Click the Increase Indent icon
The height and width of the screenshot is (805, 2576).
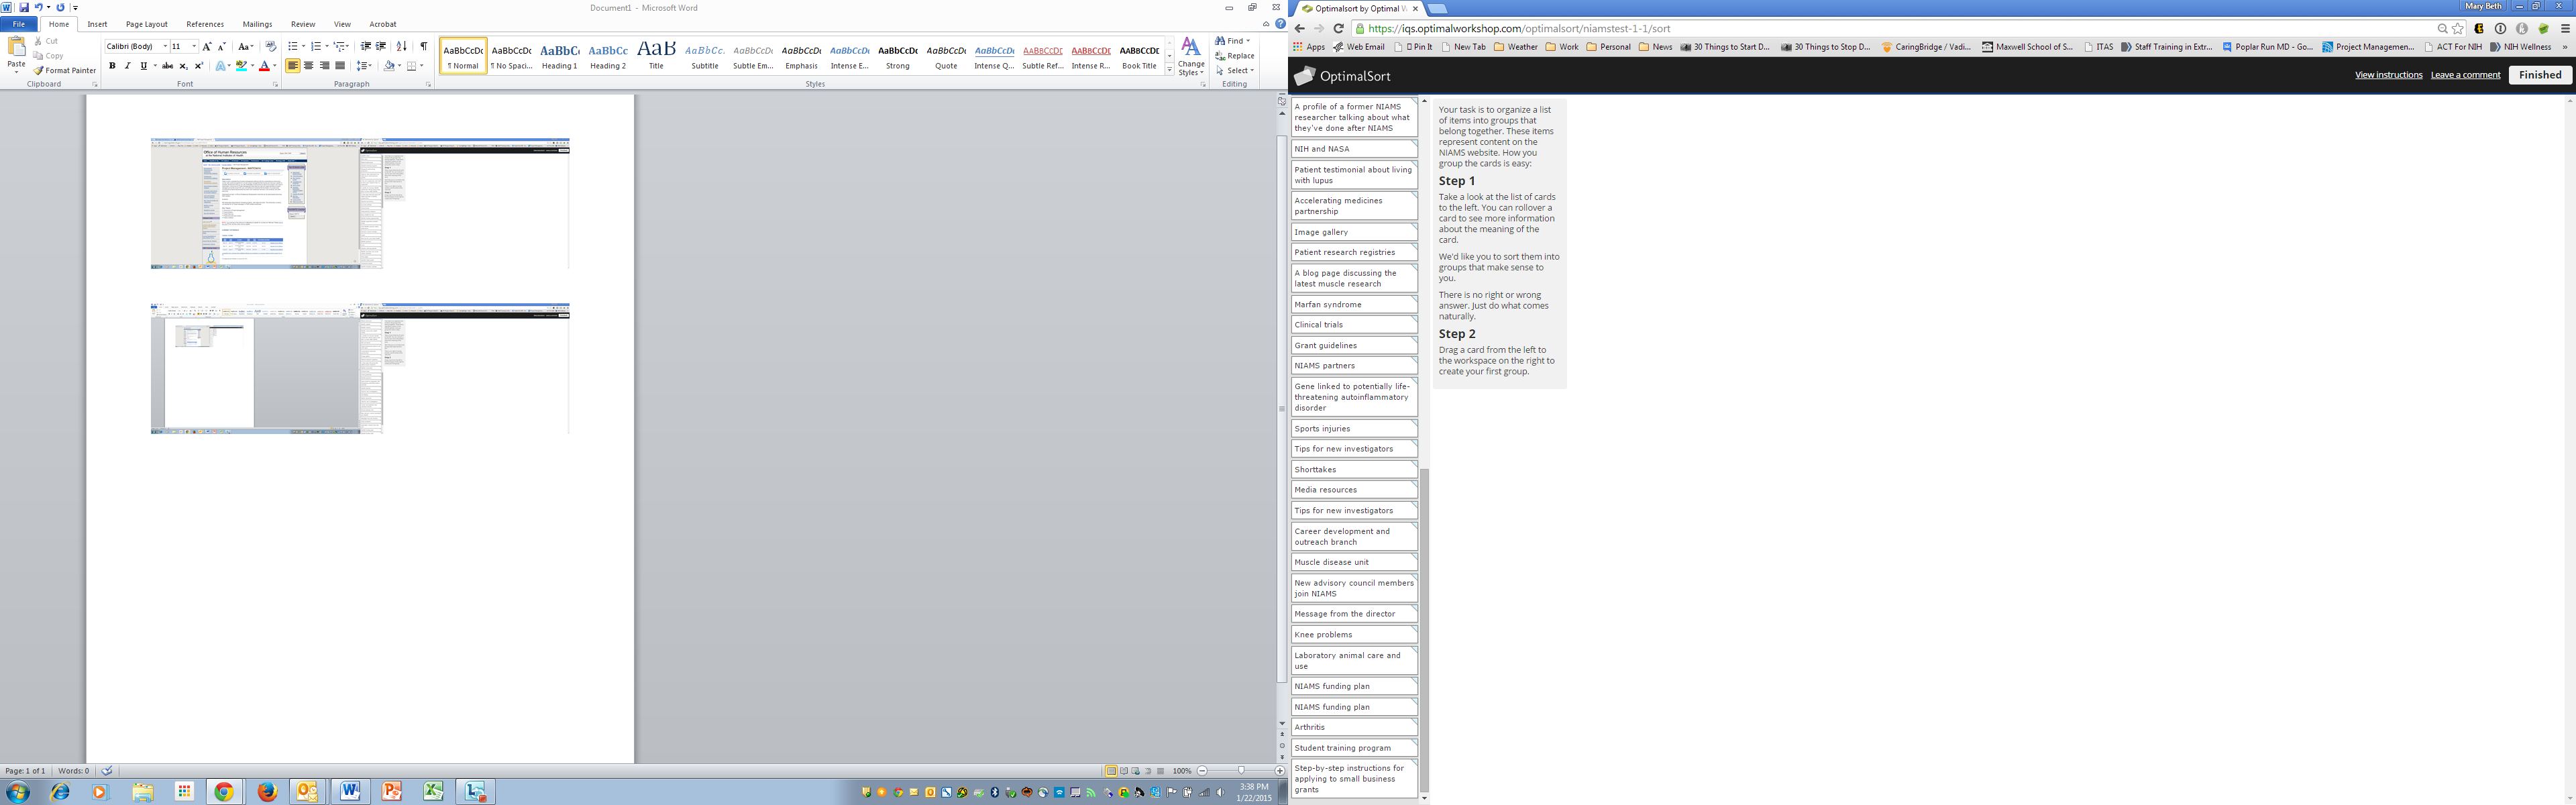(381, 46)
